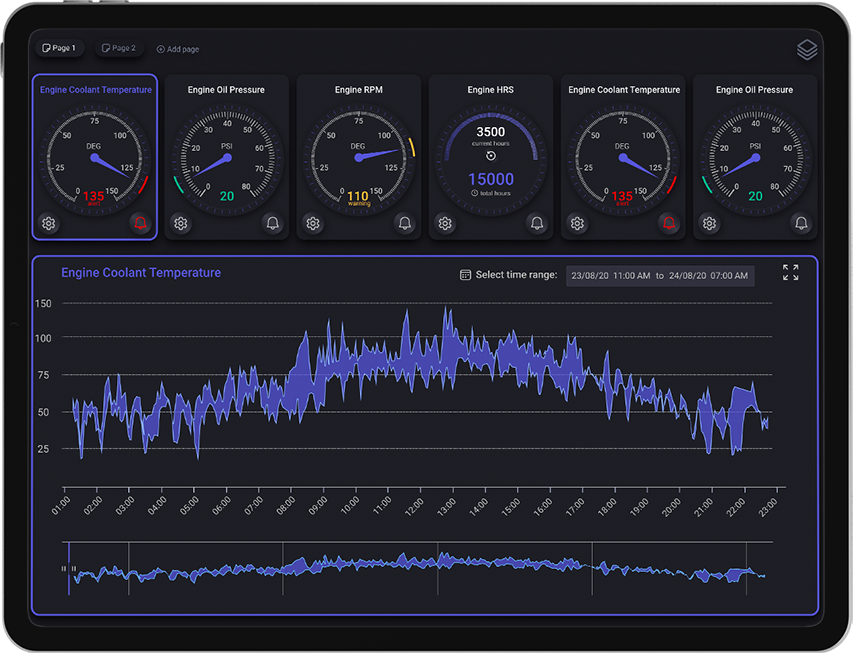
Task: Click red bell on the non-highlighted Engine Coolant Temperature card
Action: (x=669, y=223)
